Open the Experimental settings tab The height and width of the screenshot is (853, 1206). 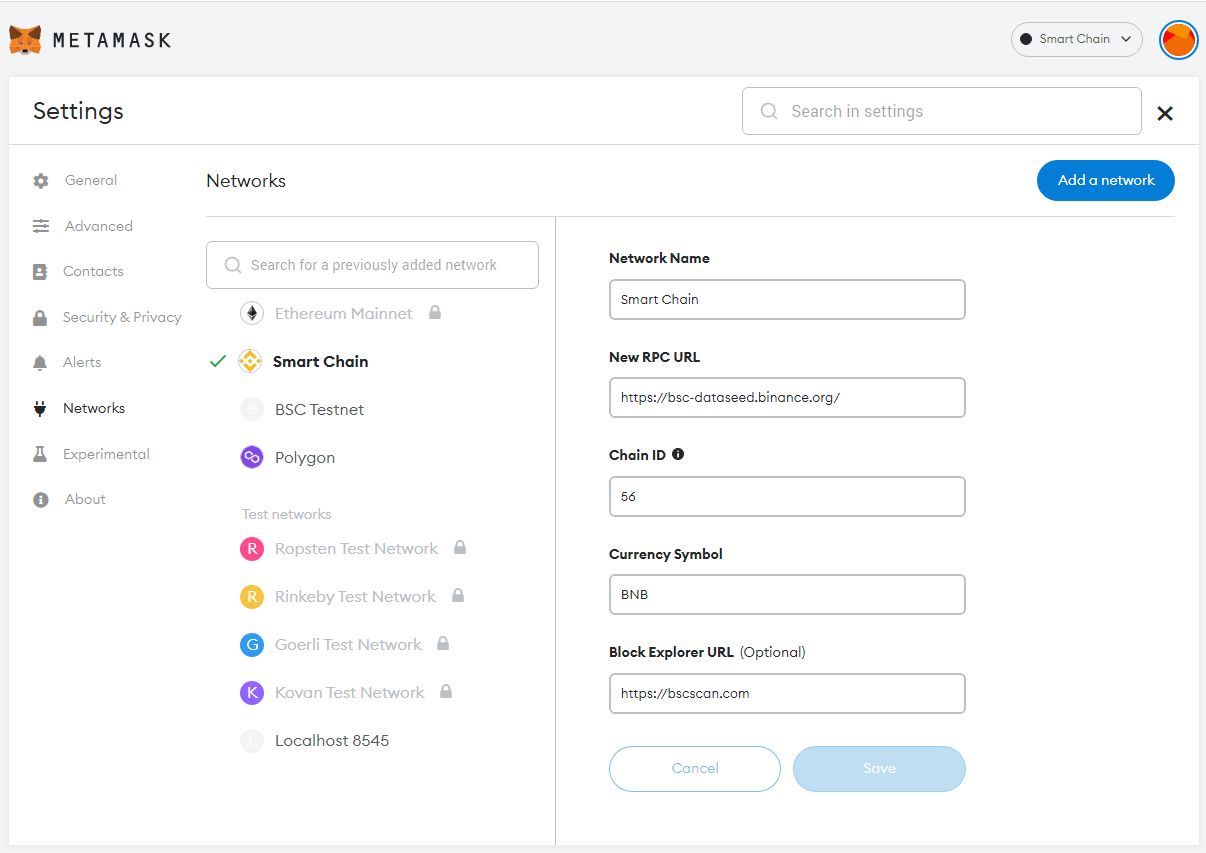pos(106,454)
